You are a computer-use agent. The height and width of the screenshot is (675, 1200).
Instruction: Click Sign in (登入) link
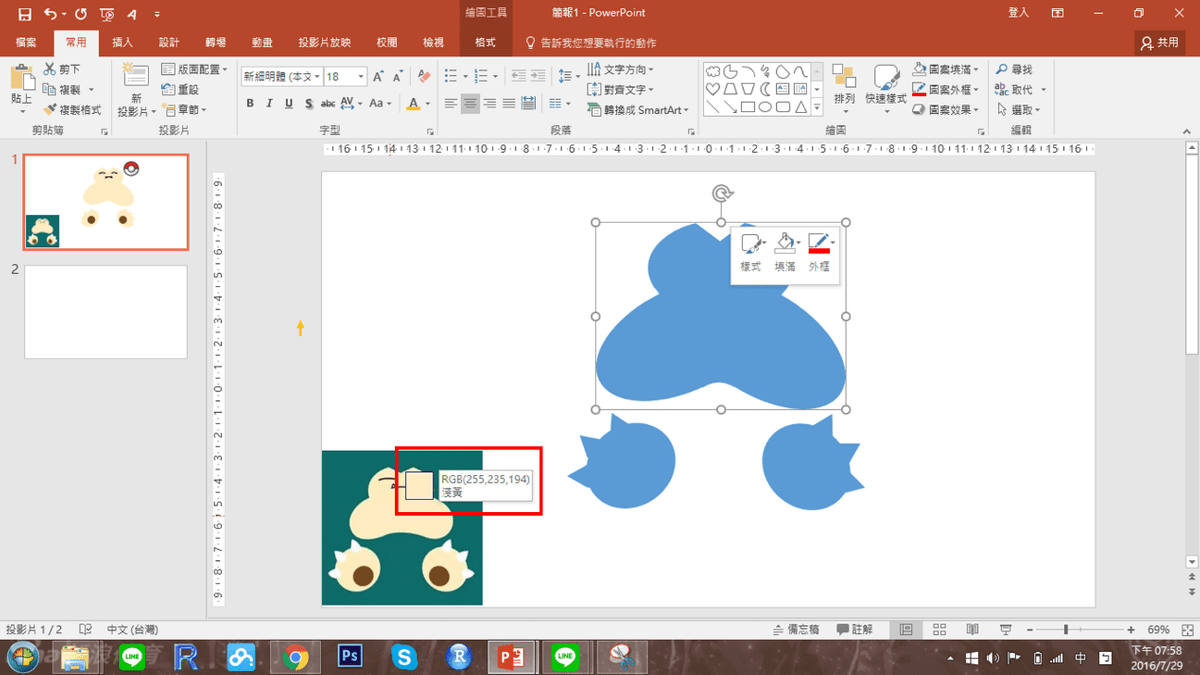point(1018,13)
